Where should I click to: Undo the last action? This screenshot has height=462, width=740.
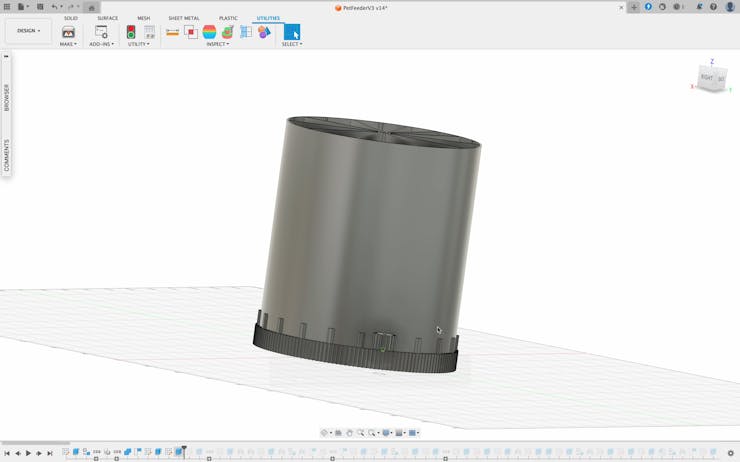point(54,7)
